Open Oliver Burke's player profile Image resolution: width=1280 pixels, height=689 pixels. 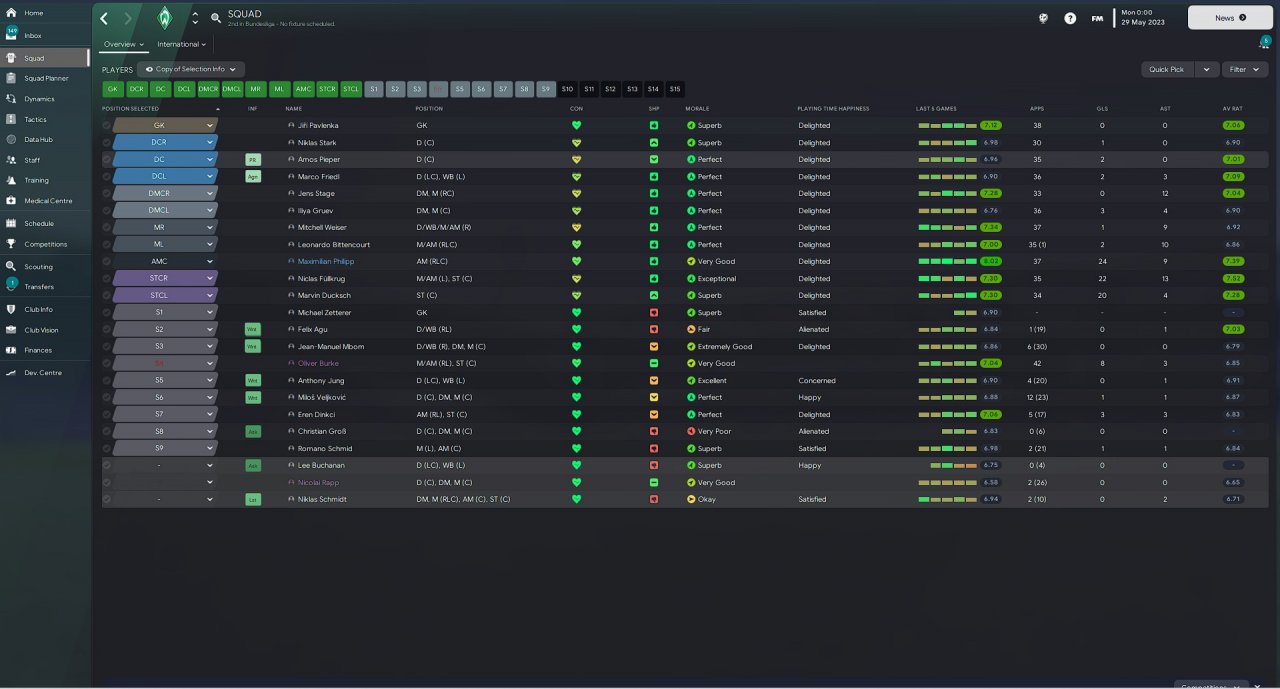320,364
